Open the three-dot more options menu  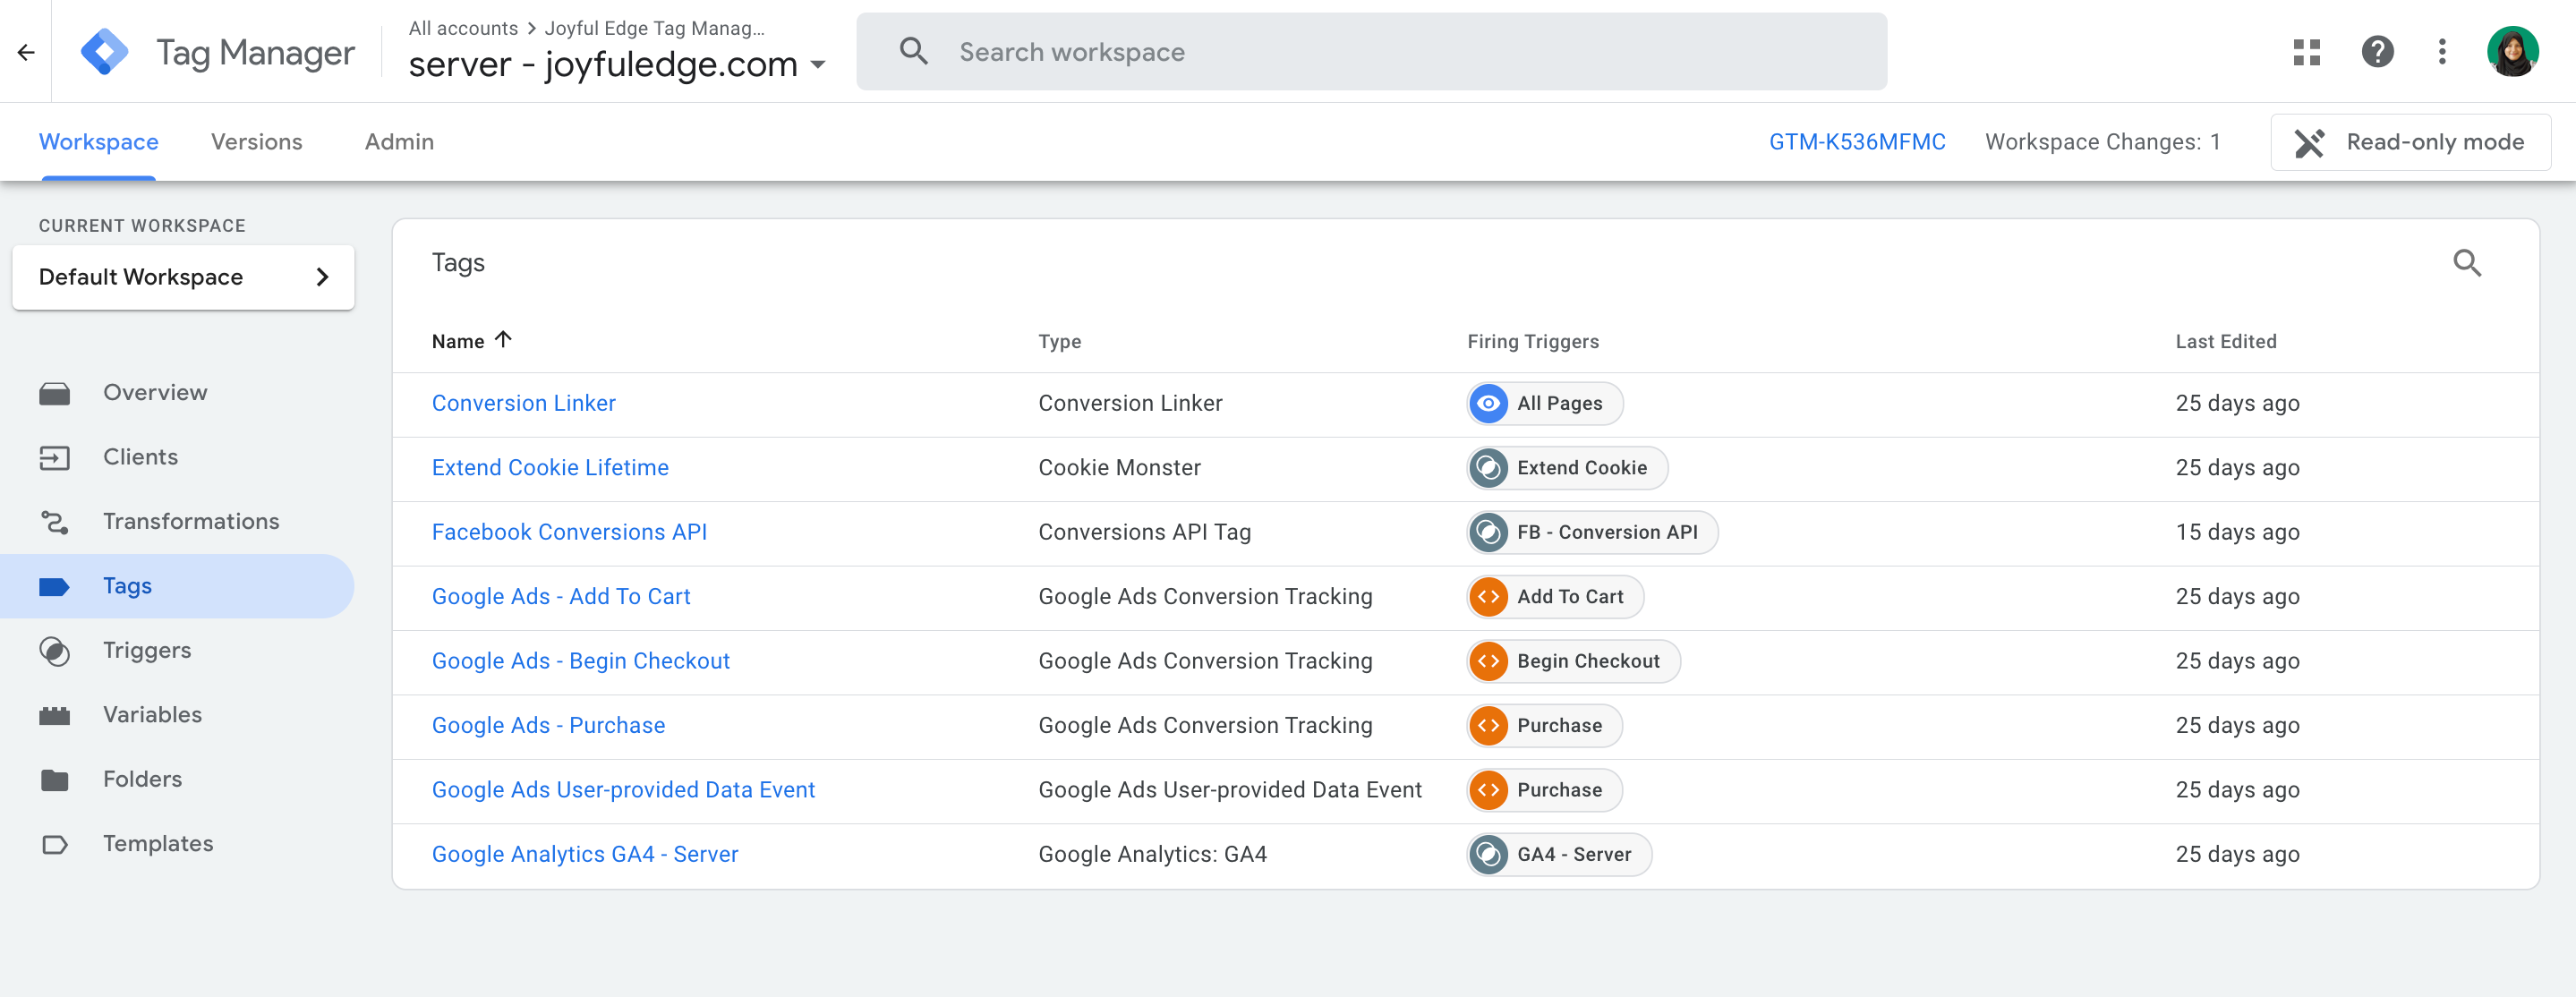(x=2441, y=52)
